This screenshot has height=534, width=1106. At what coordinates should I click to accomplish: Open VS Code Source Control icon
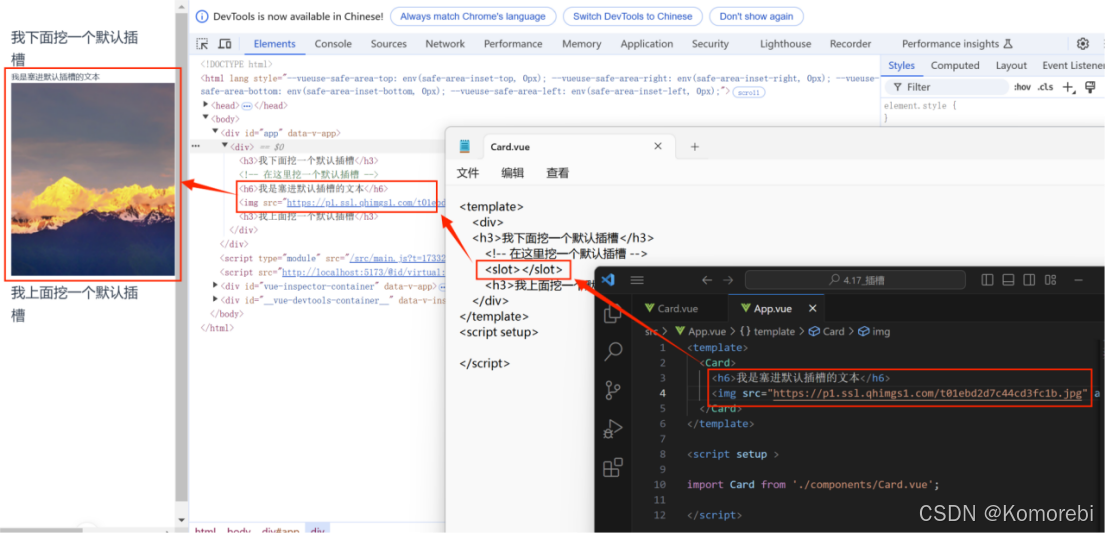click(x=613, y=389)
